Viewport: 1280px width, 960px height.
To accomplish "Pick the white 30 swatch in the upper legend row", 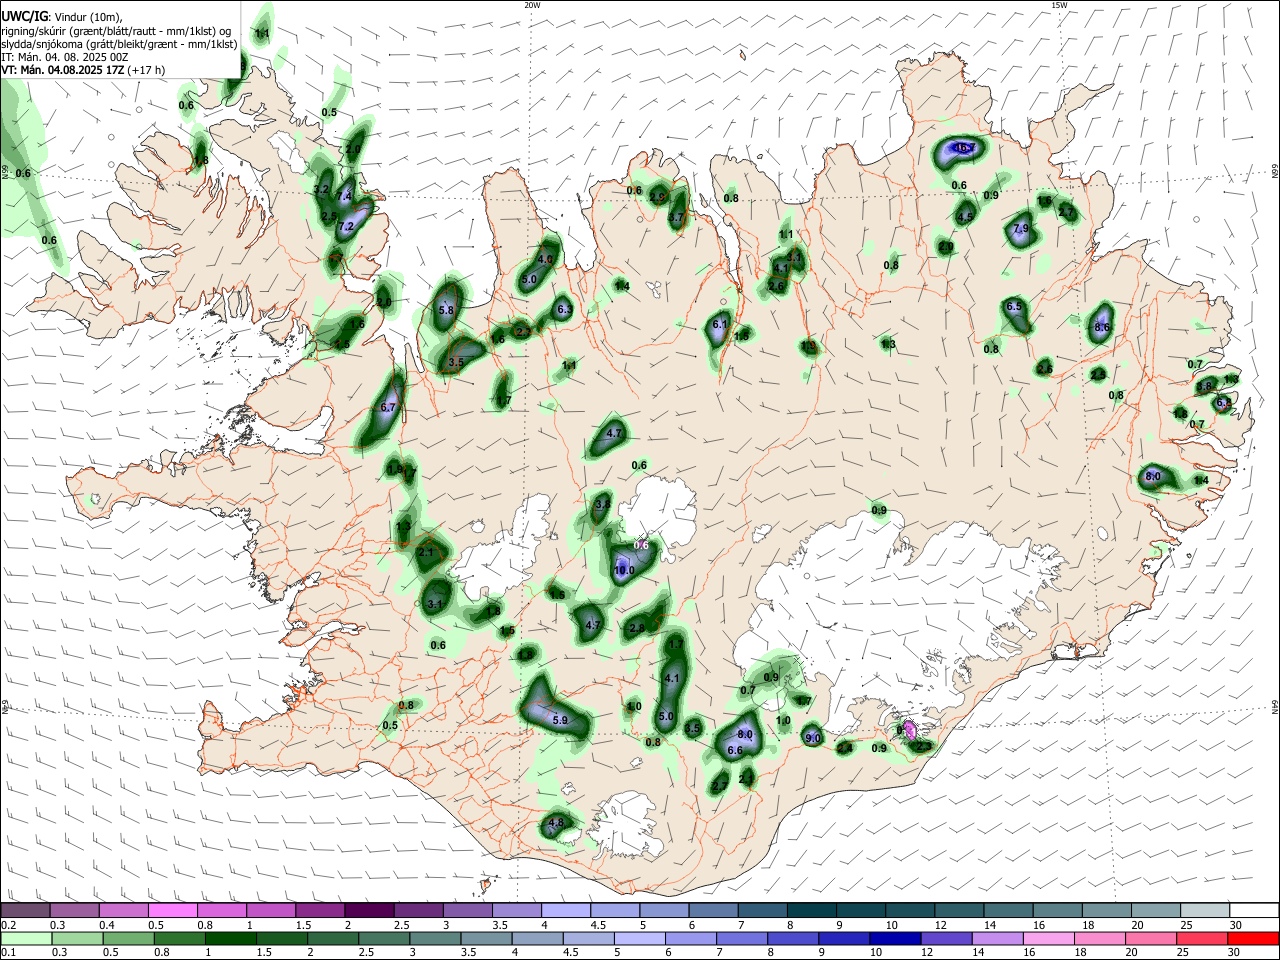I will tap(1254, 911).
